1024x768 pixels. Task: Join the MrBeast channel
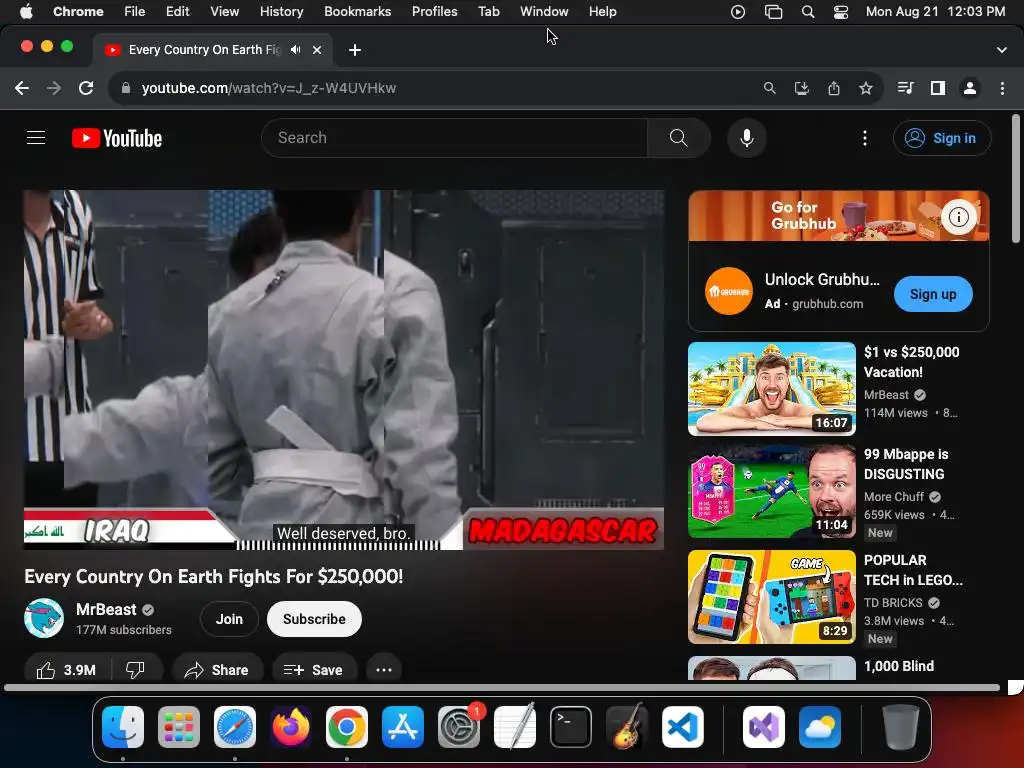point(229,619)
